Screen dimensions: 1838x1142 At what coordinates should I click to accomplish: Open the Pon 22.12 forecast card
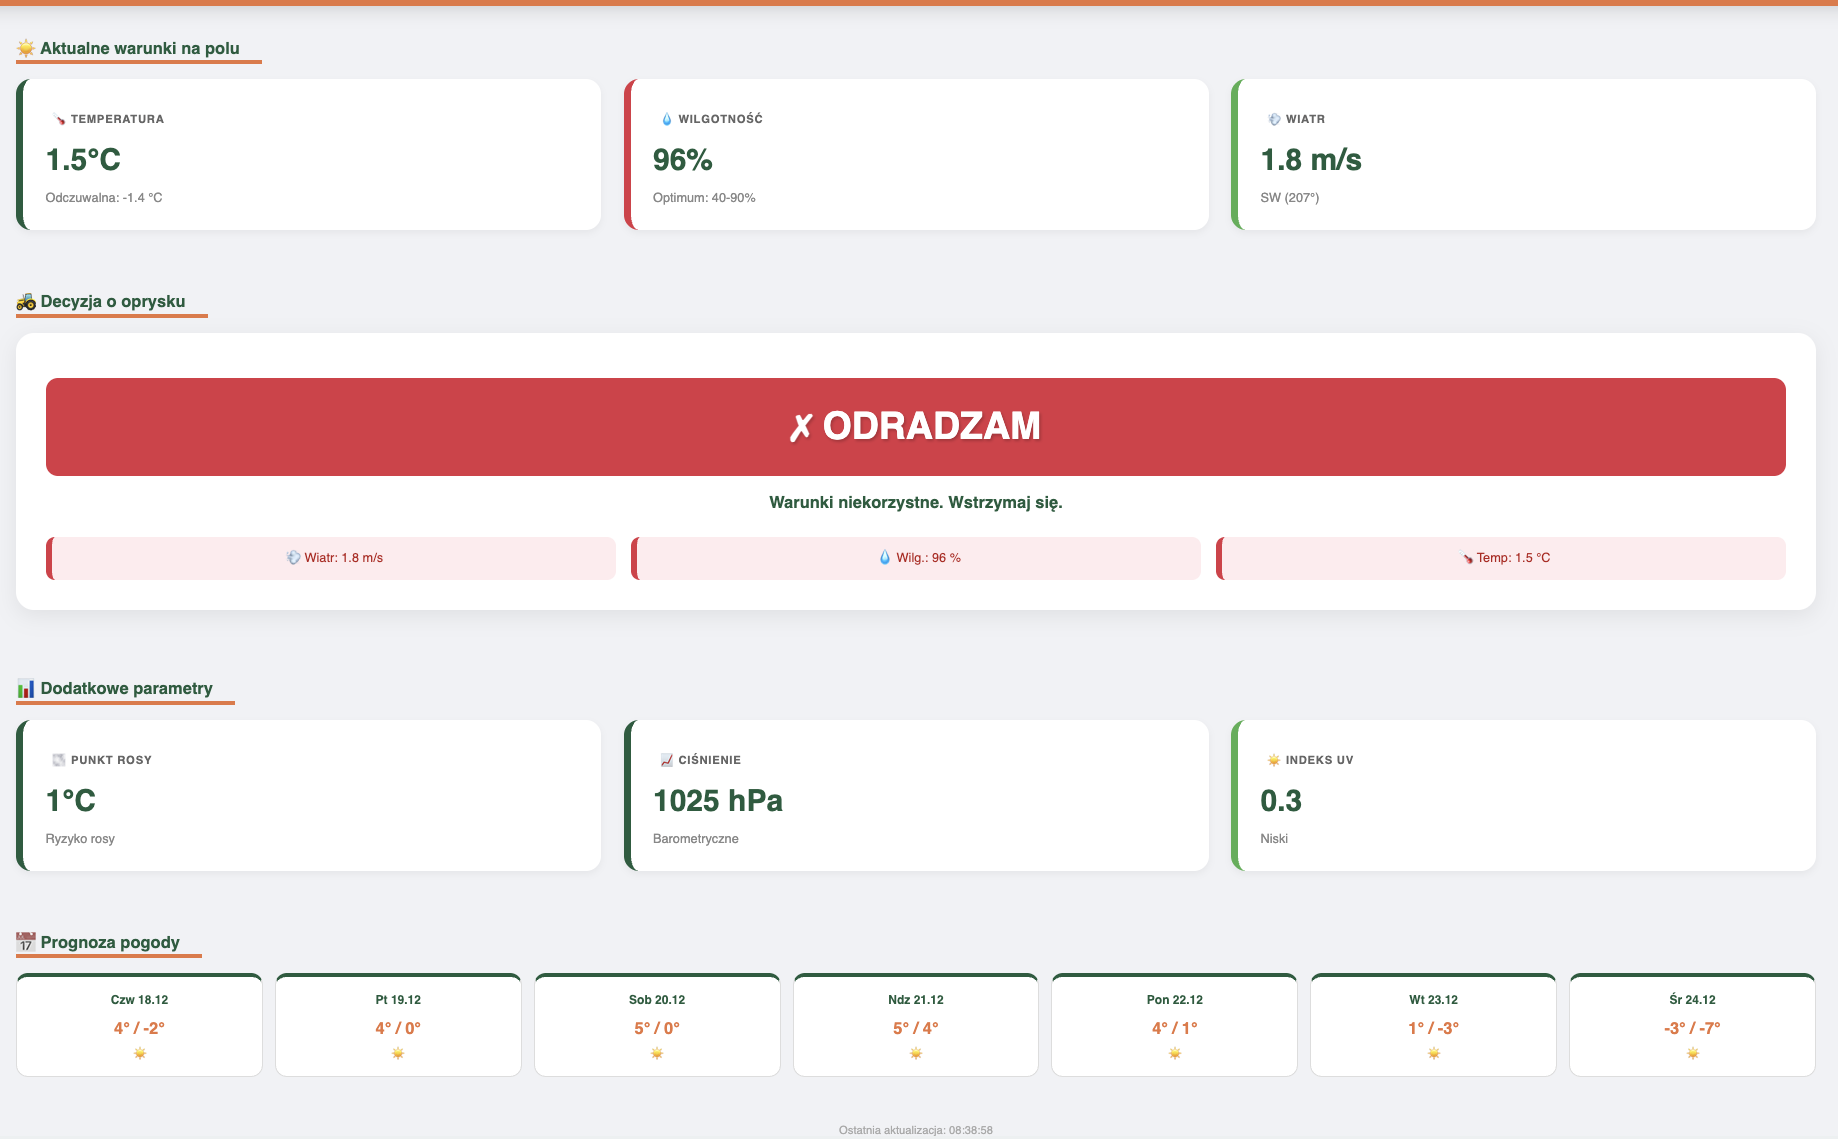coord(1174,1025)
